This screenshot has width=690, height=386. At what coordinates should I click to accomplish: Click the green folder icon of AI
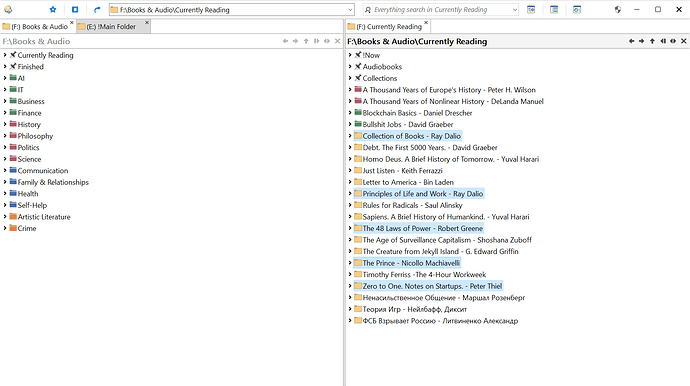[13, 77]
